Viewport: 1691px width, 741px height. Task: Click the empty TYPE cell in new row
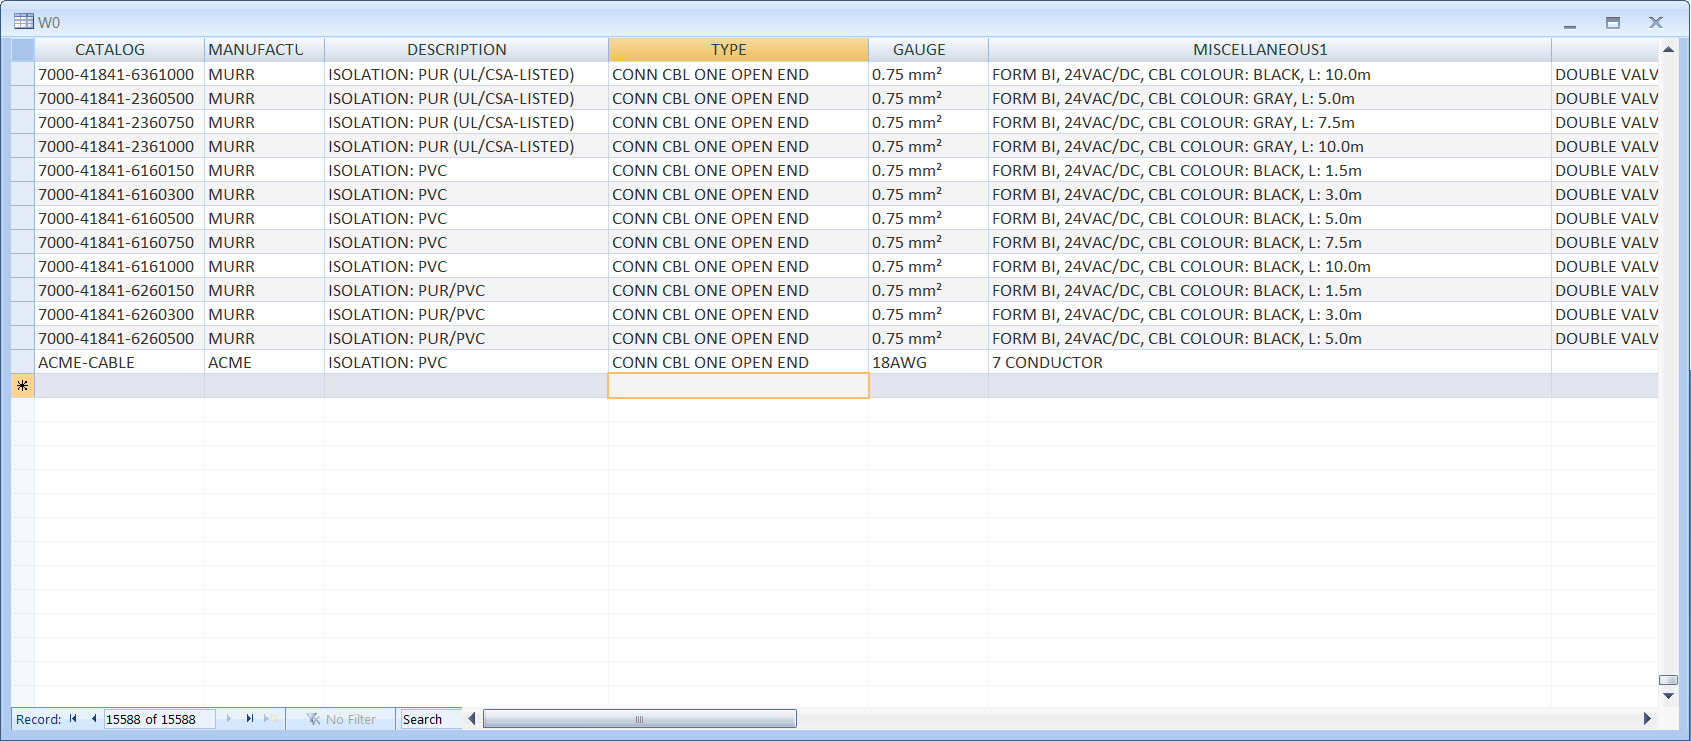pyautogui.click(x=738, y=386)
